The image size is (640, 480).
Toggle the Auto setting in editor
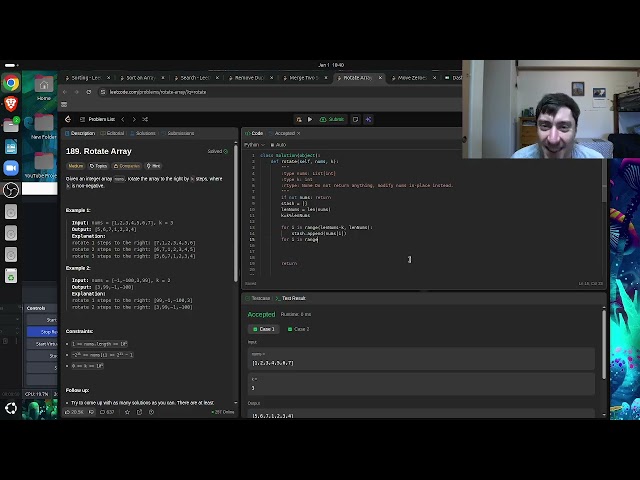278,144
